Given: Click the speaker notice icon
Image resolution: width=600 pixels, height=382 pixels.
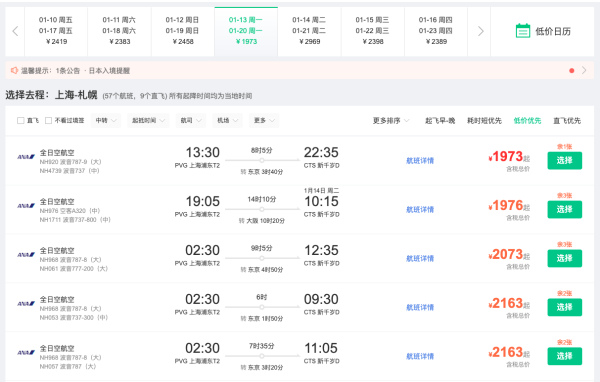Looking at the screenshot, I should [x=14, y=70].
